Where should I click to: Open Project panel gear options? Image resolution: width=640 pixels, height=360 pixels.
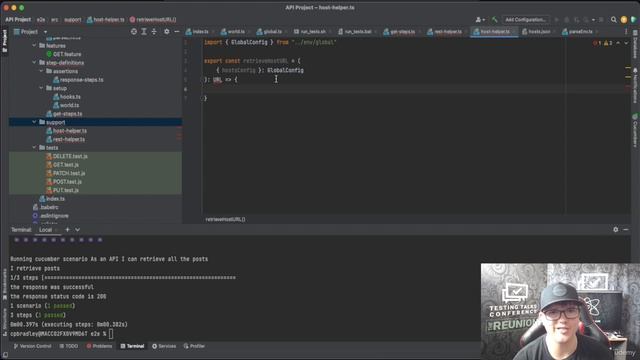(x=167, y=31)
